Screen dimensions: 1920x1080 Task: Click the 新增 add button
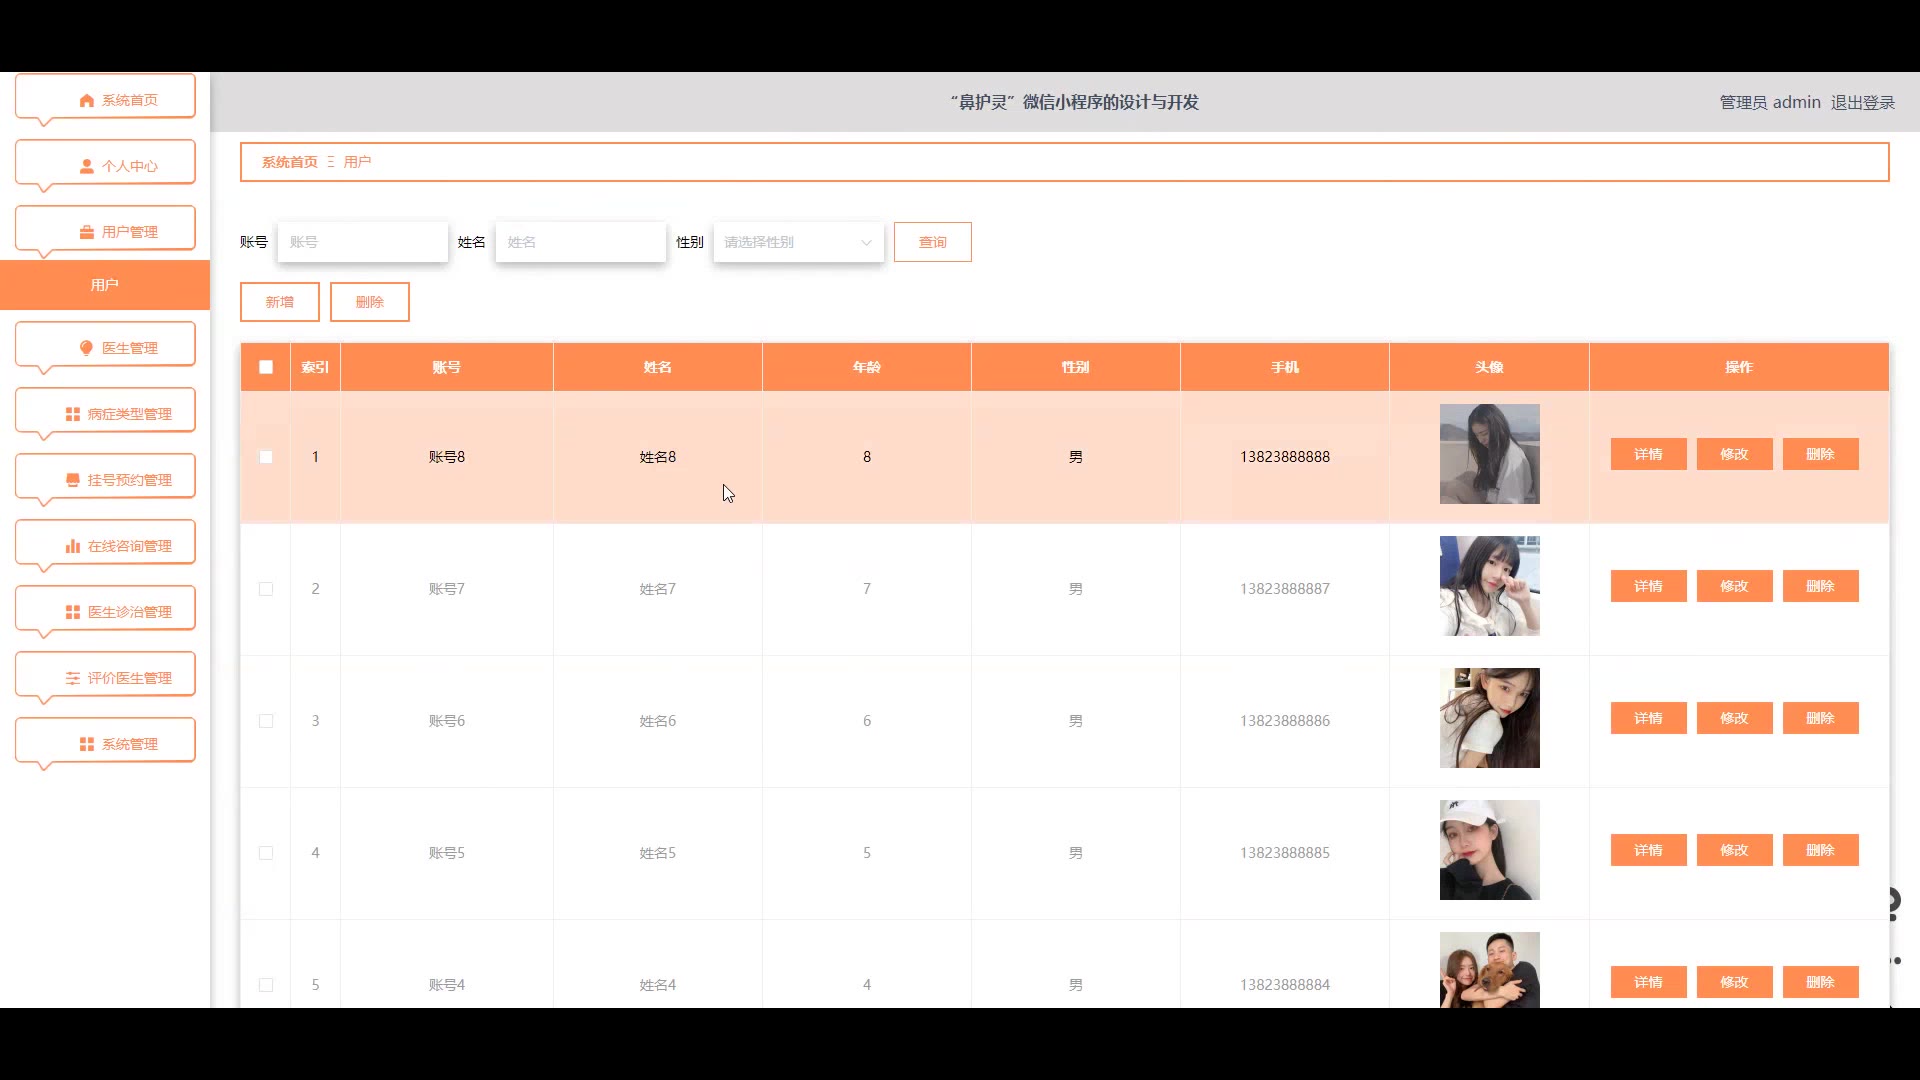[279, 302]
